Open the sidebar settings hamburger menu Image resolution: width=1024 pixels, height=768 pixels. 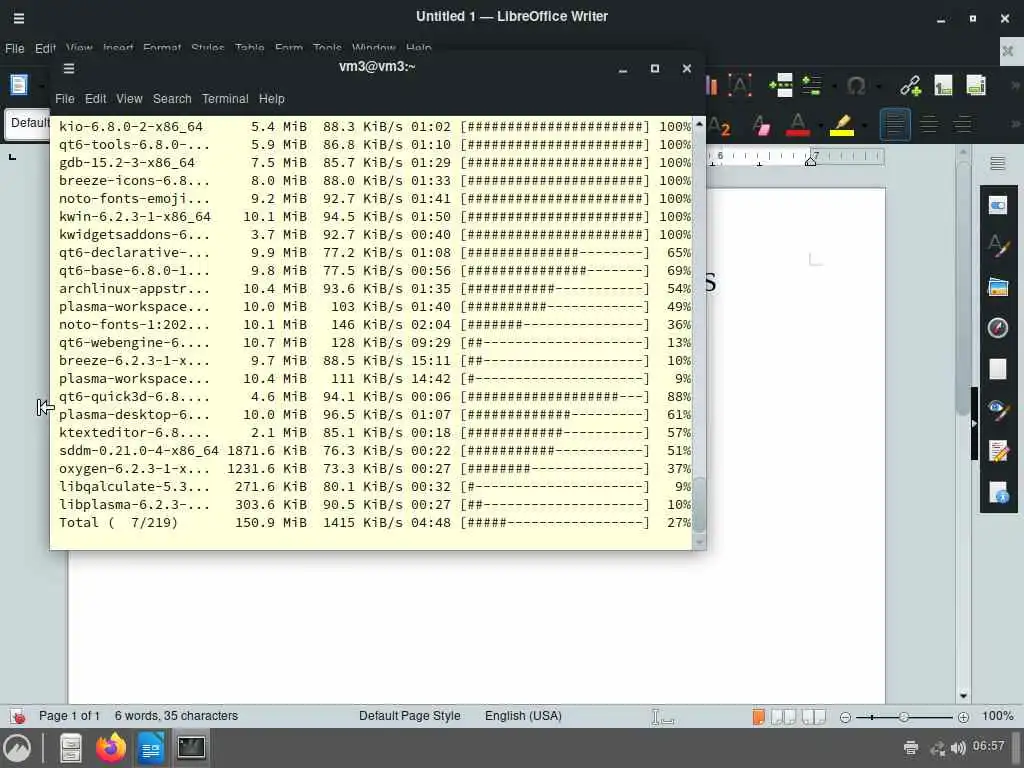[997, 163]
